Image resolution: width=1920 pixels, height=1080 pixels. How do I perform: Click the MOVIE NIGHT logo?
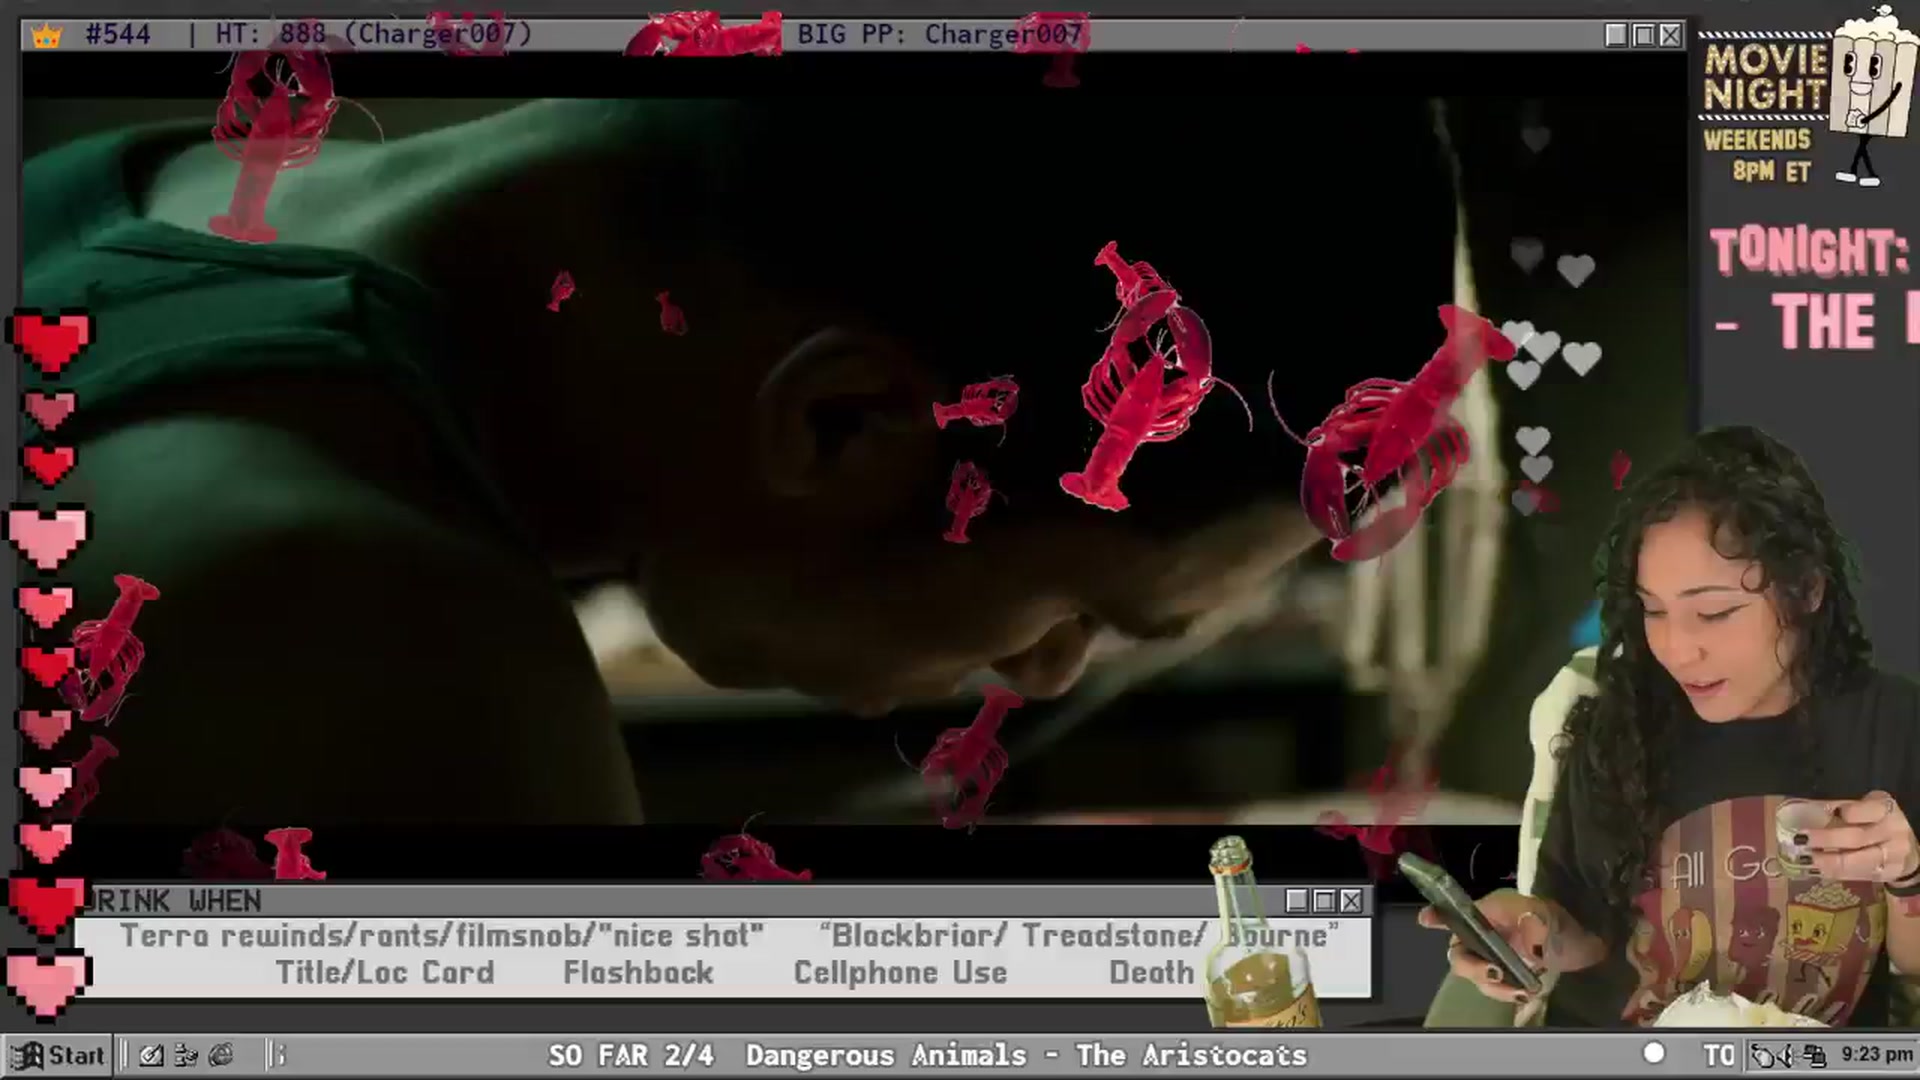[x=1765, y=77]
